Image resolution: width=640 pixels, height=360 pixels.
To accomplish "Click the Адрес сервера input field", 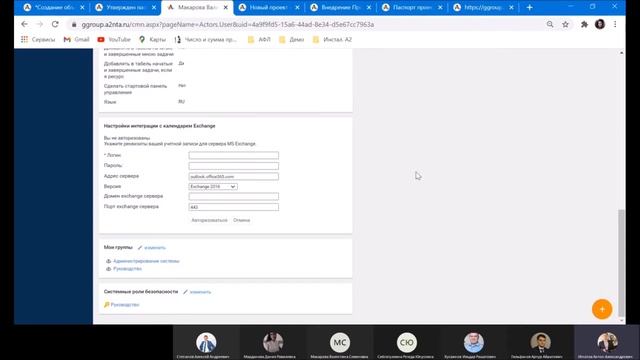I will click(233, 176).
